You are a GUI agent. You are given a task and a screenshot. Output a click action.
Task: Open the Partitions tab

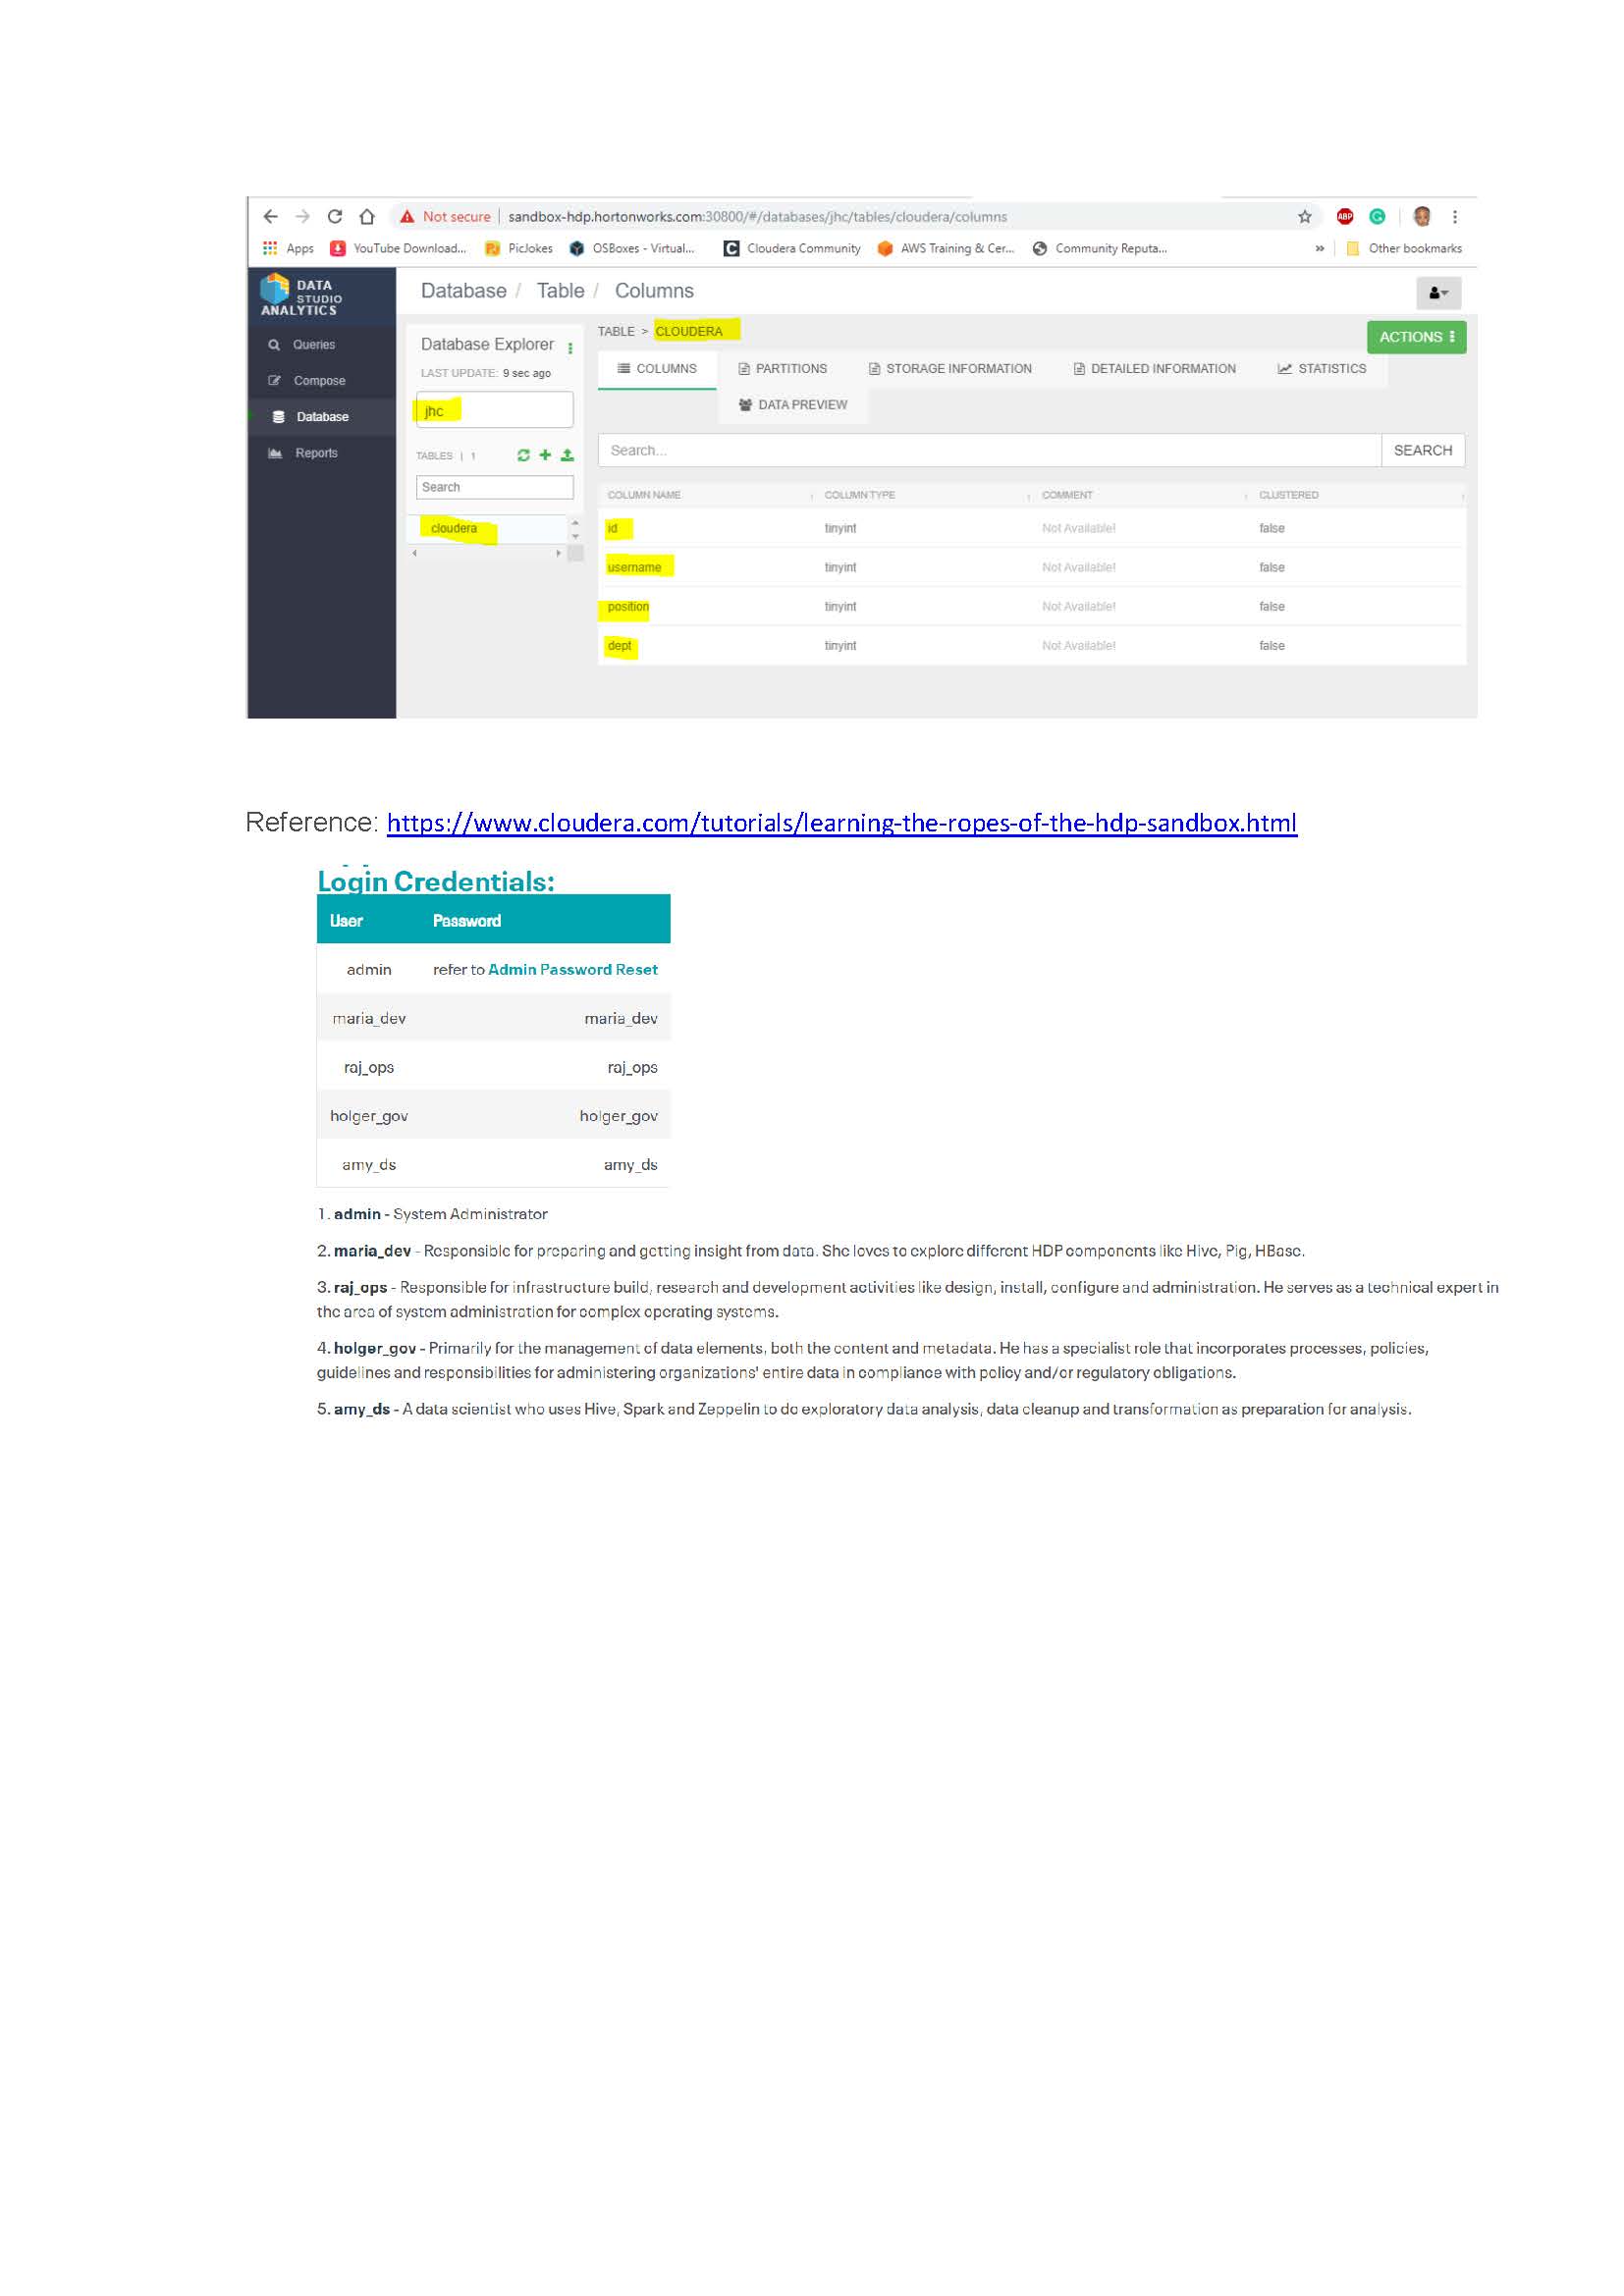pyautogui.click(x=784, y=368)
